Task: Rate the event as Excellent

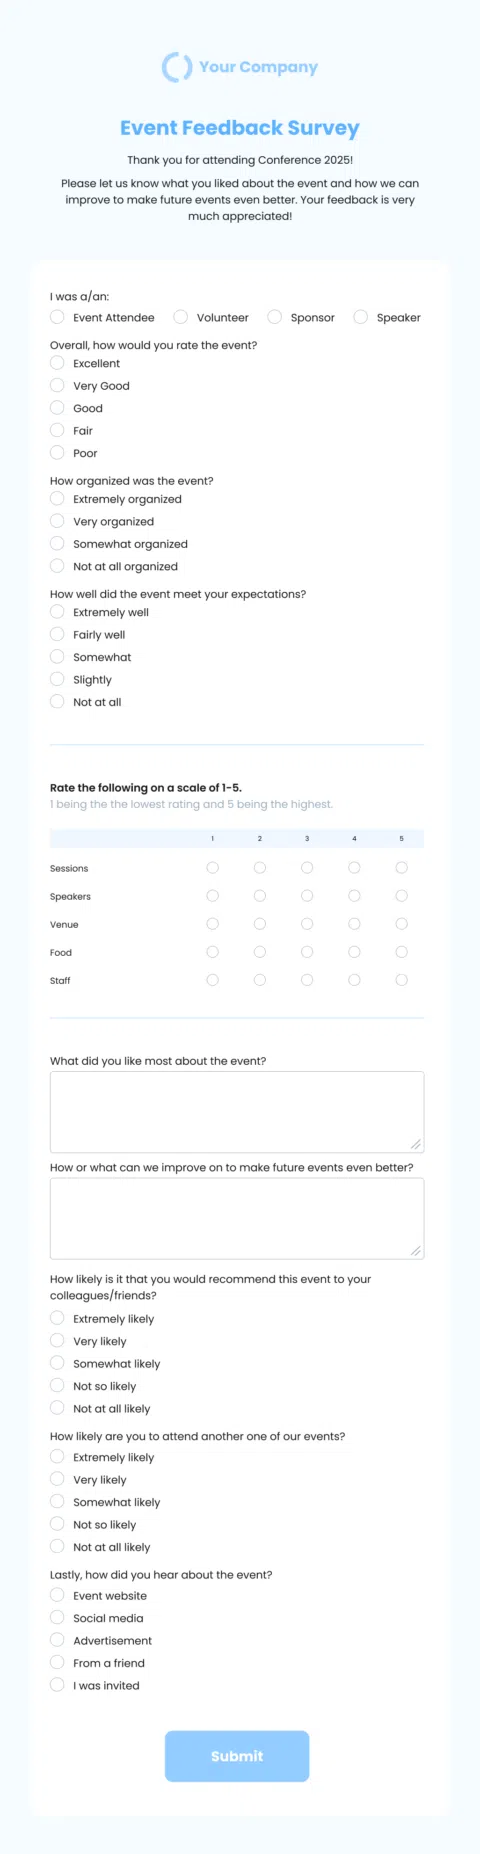Action: click(57, 363)
